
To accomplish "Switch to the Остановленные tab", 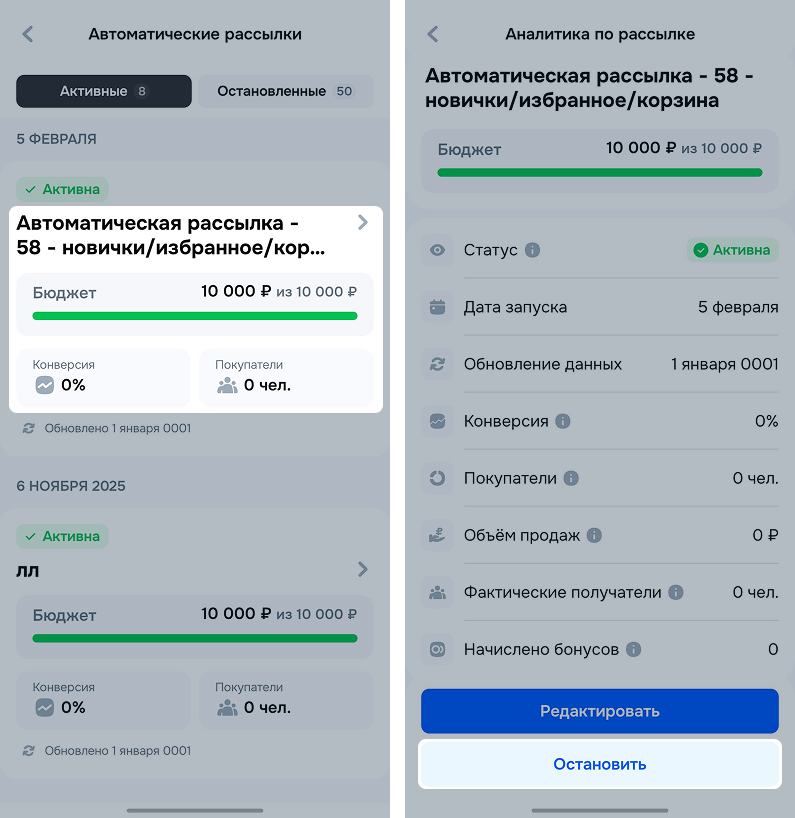I will coord(285,91).
